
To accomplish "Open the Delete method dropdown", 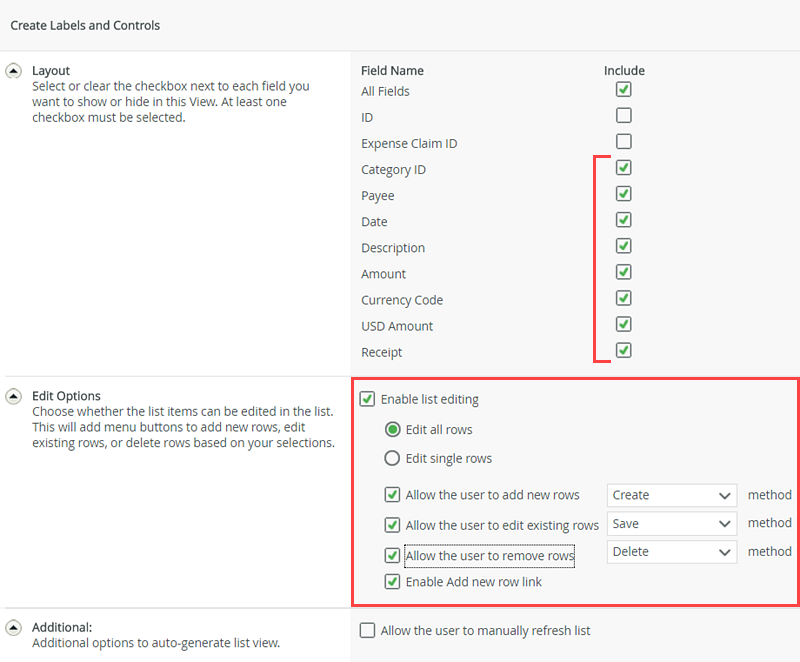I will point(671,551).
